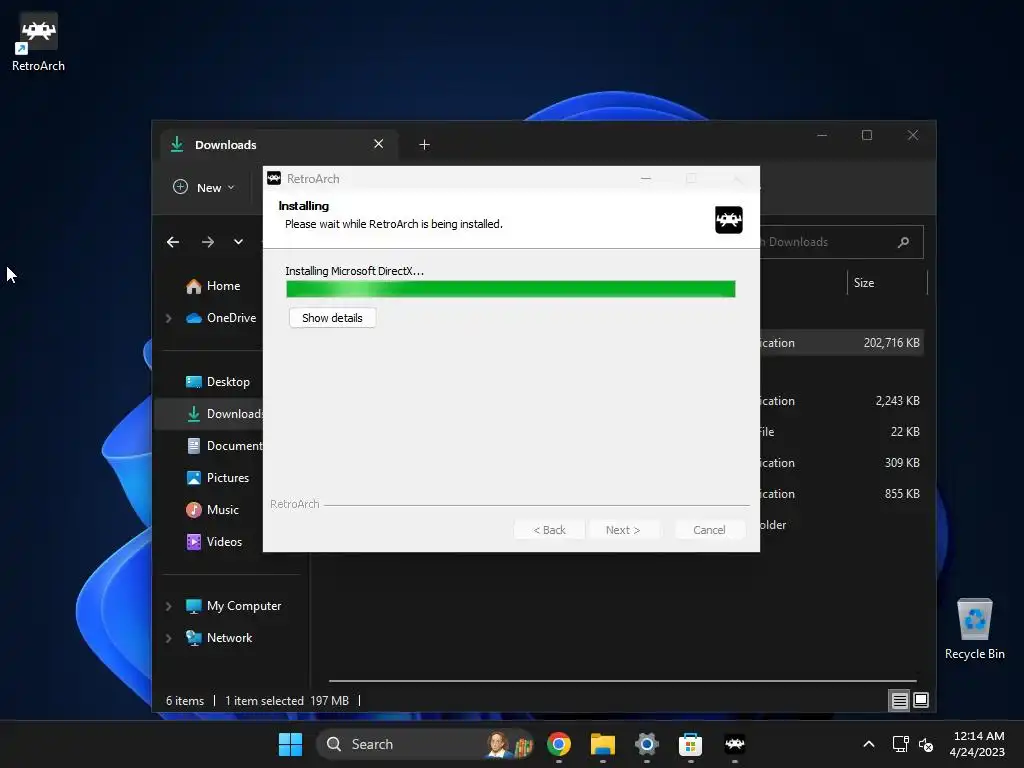Open recent locations dropdown chevron
Viewport: 1024px width, 768px height.
coord(238,242)
